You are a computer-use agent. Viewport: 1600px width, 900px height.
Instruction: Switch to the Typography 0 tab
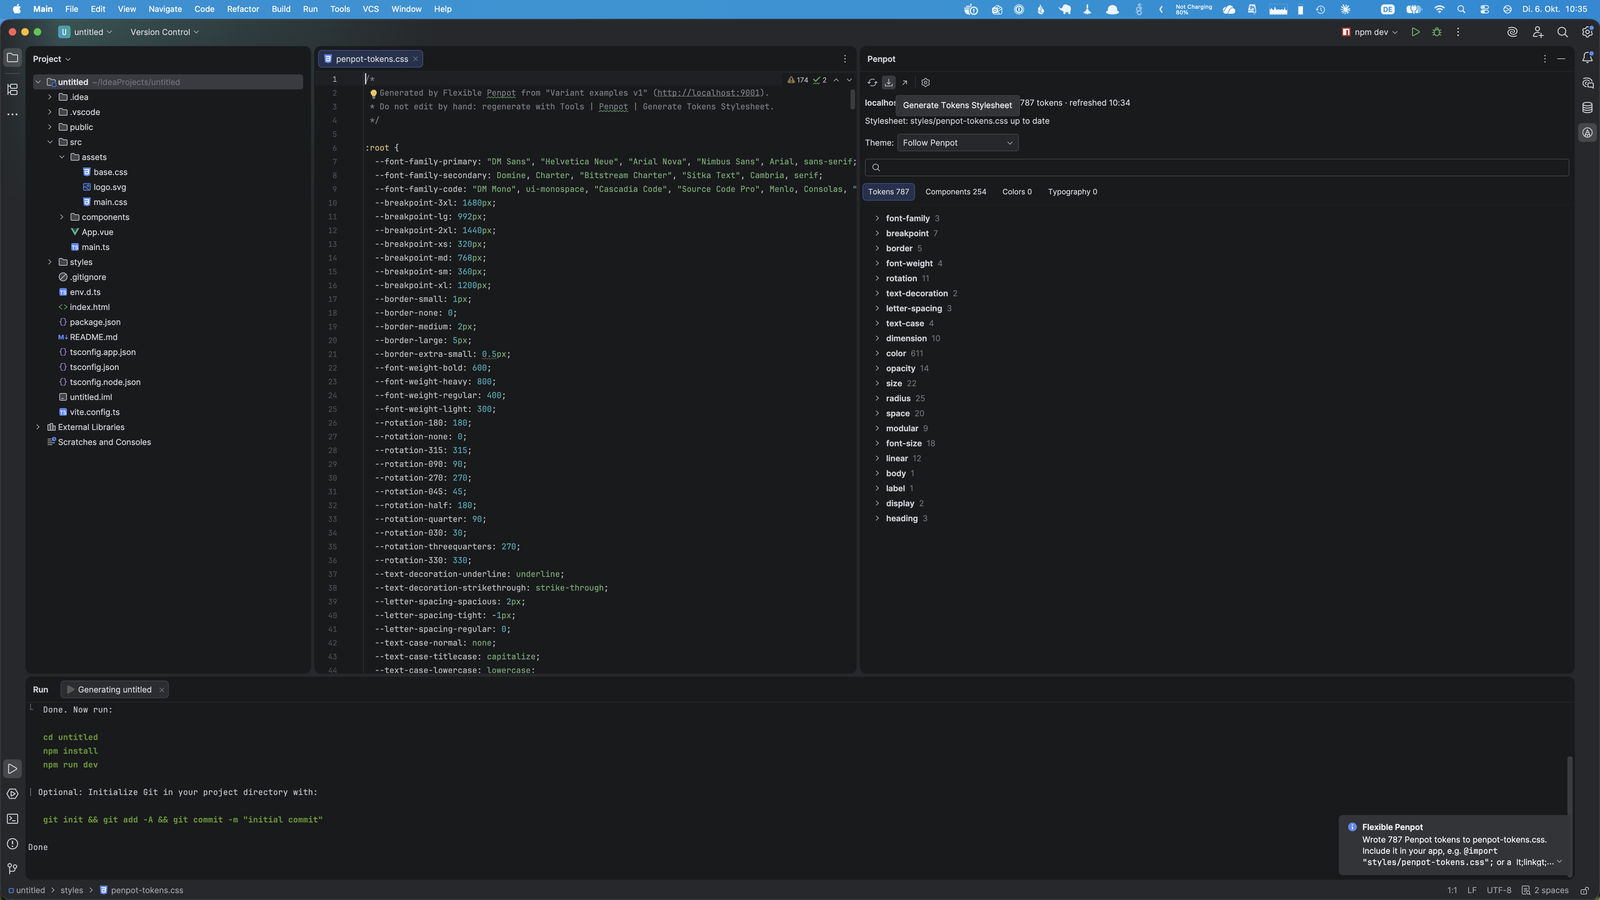pyautogui.click(x=1072, y=192)
